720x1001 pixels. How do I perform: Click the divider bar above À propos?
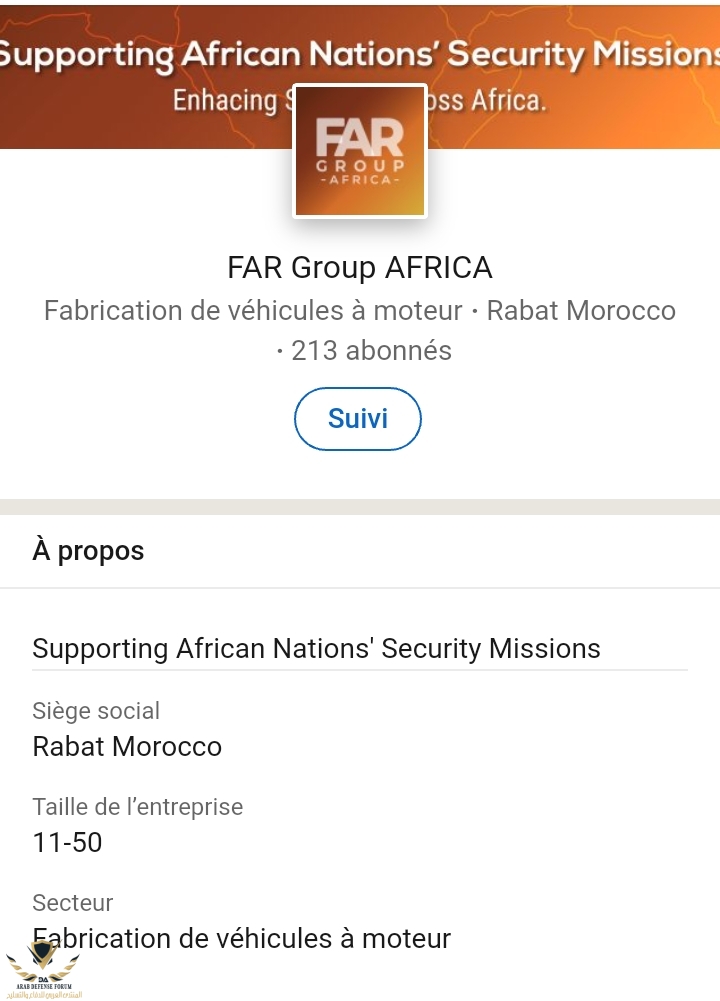tap(360, 506)
